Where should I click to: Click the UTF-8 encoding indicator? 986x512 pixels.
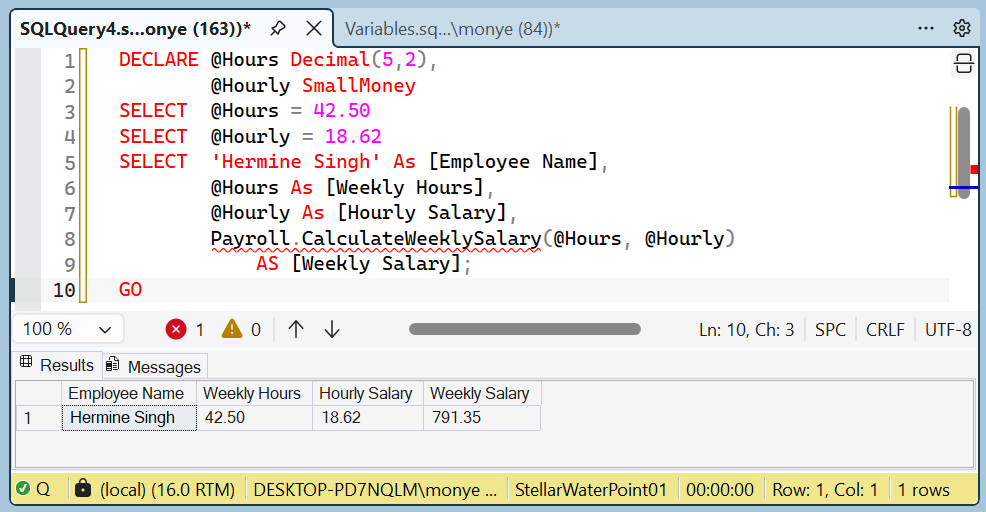coord(948,330)
